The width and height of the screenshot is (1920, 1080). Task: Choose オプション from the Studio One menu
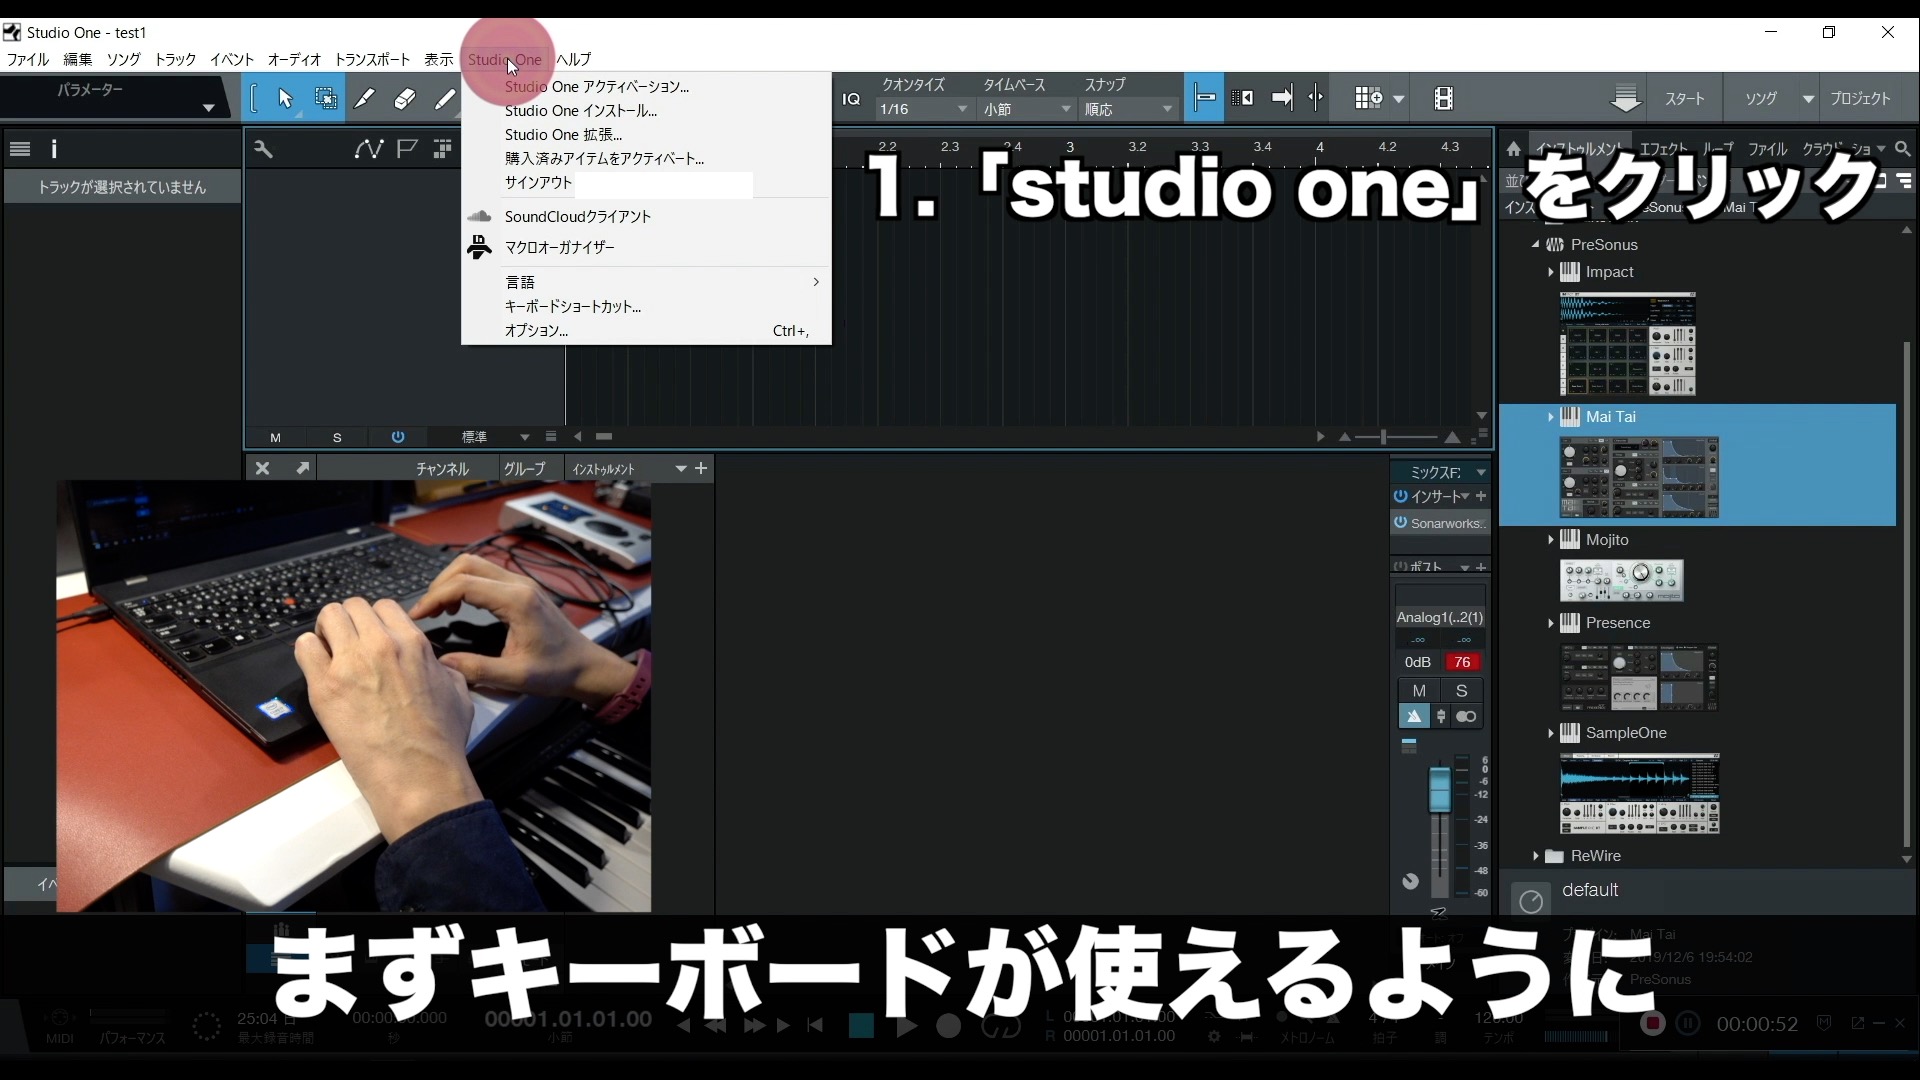537,331
